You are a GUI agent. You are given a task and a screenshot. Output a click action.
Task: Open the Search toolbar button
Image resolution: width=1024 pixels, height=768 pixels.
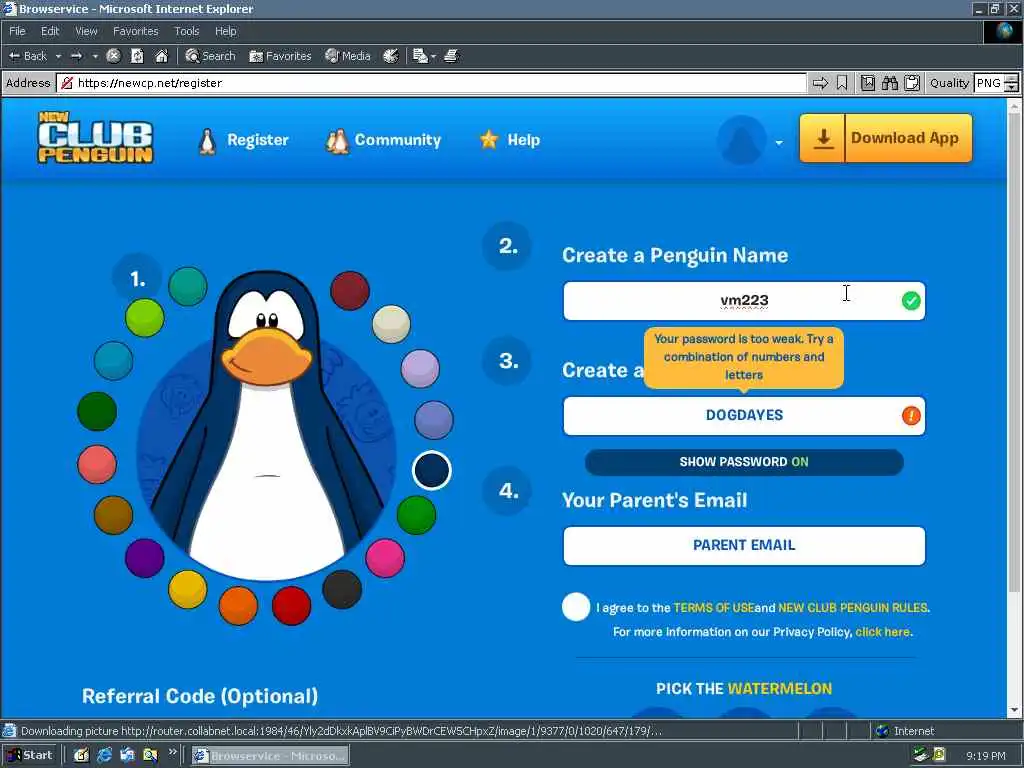[x=210, y=56]
